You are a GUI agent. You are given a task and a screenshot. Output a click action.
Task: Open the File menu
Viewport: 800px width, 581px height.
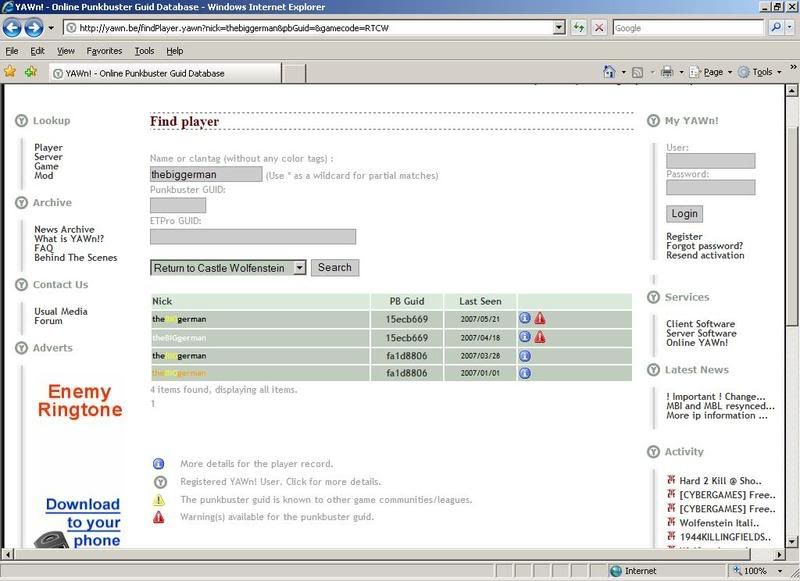[x=12, y=51]
